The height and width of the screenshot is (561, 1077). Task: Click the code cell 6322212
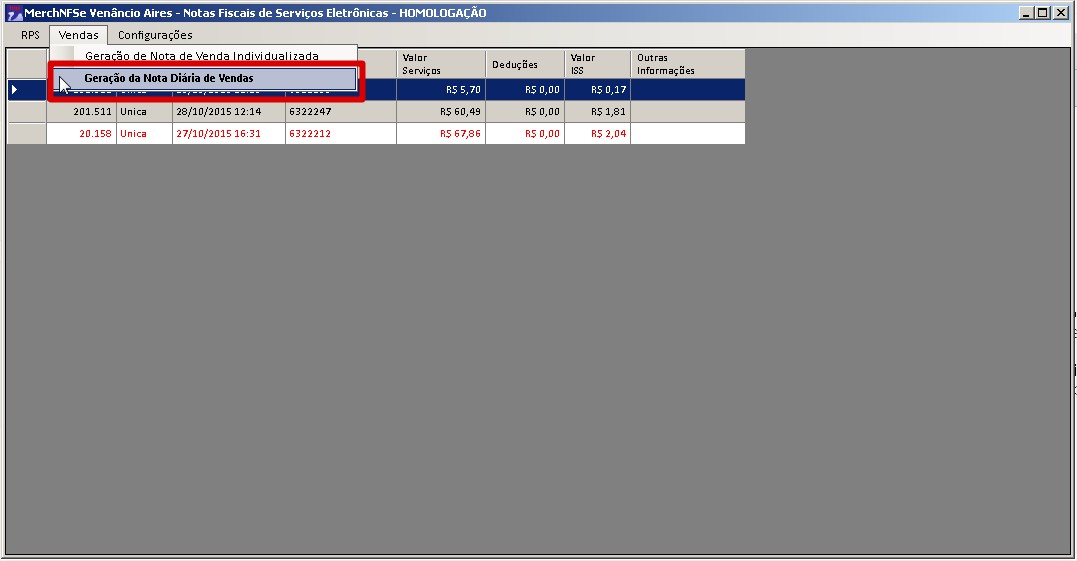339,134
